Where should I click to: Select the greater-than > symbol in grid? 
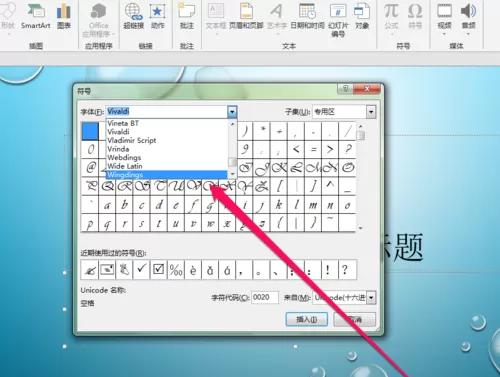[x=330, y=149]
